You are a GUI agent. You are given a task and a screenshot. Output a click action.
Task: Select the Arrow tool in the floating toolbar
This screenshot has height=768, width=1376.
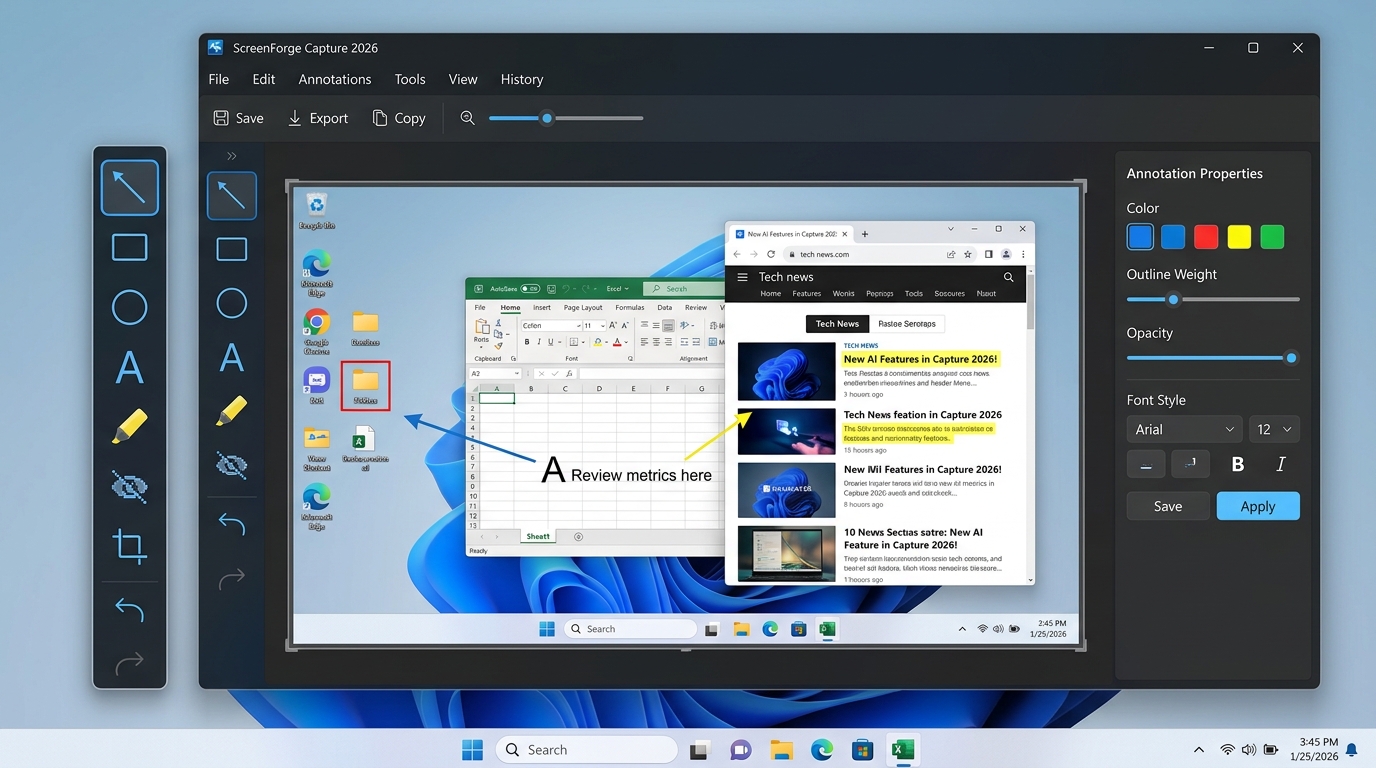[x=130, y=188]
